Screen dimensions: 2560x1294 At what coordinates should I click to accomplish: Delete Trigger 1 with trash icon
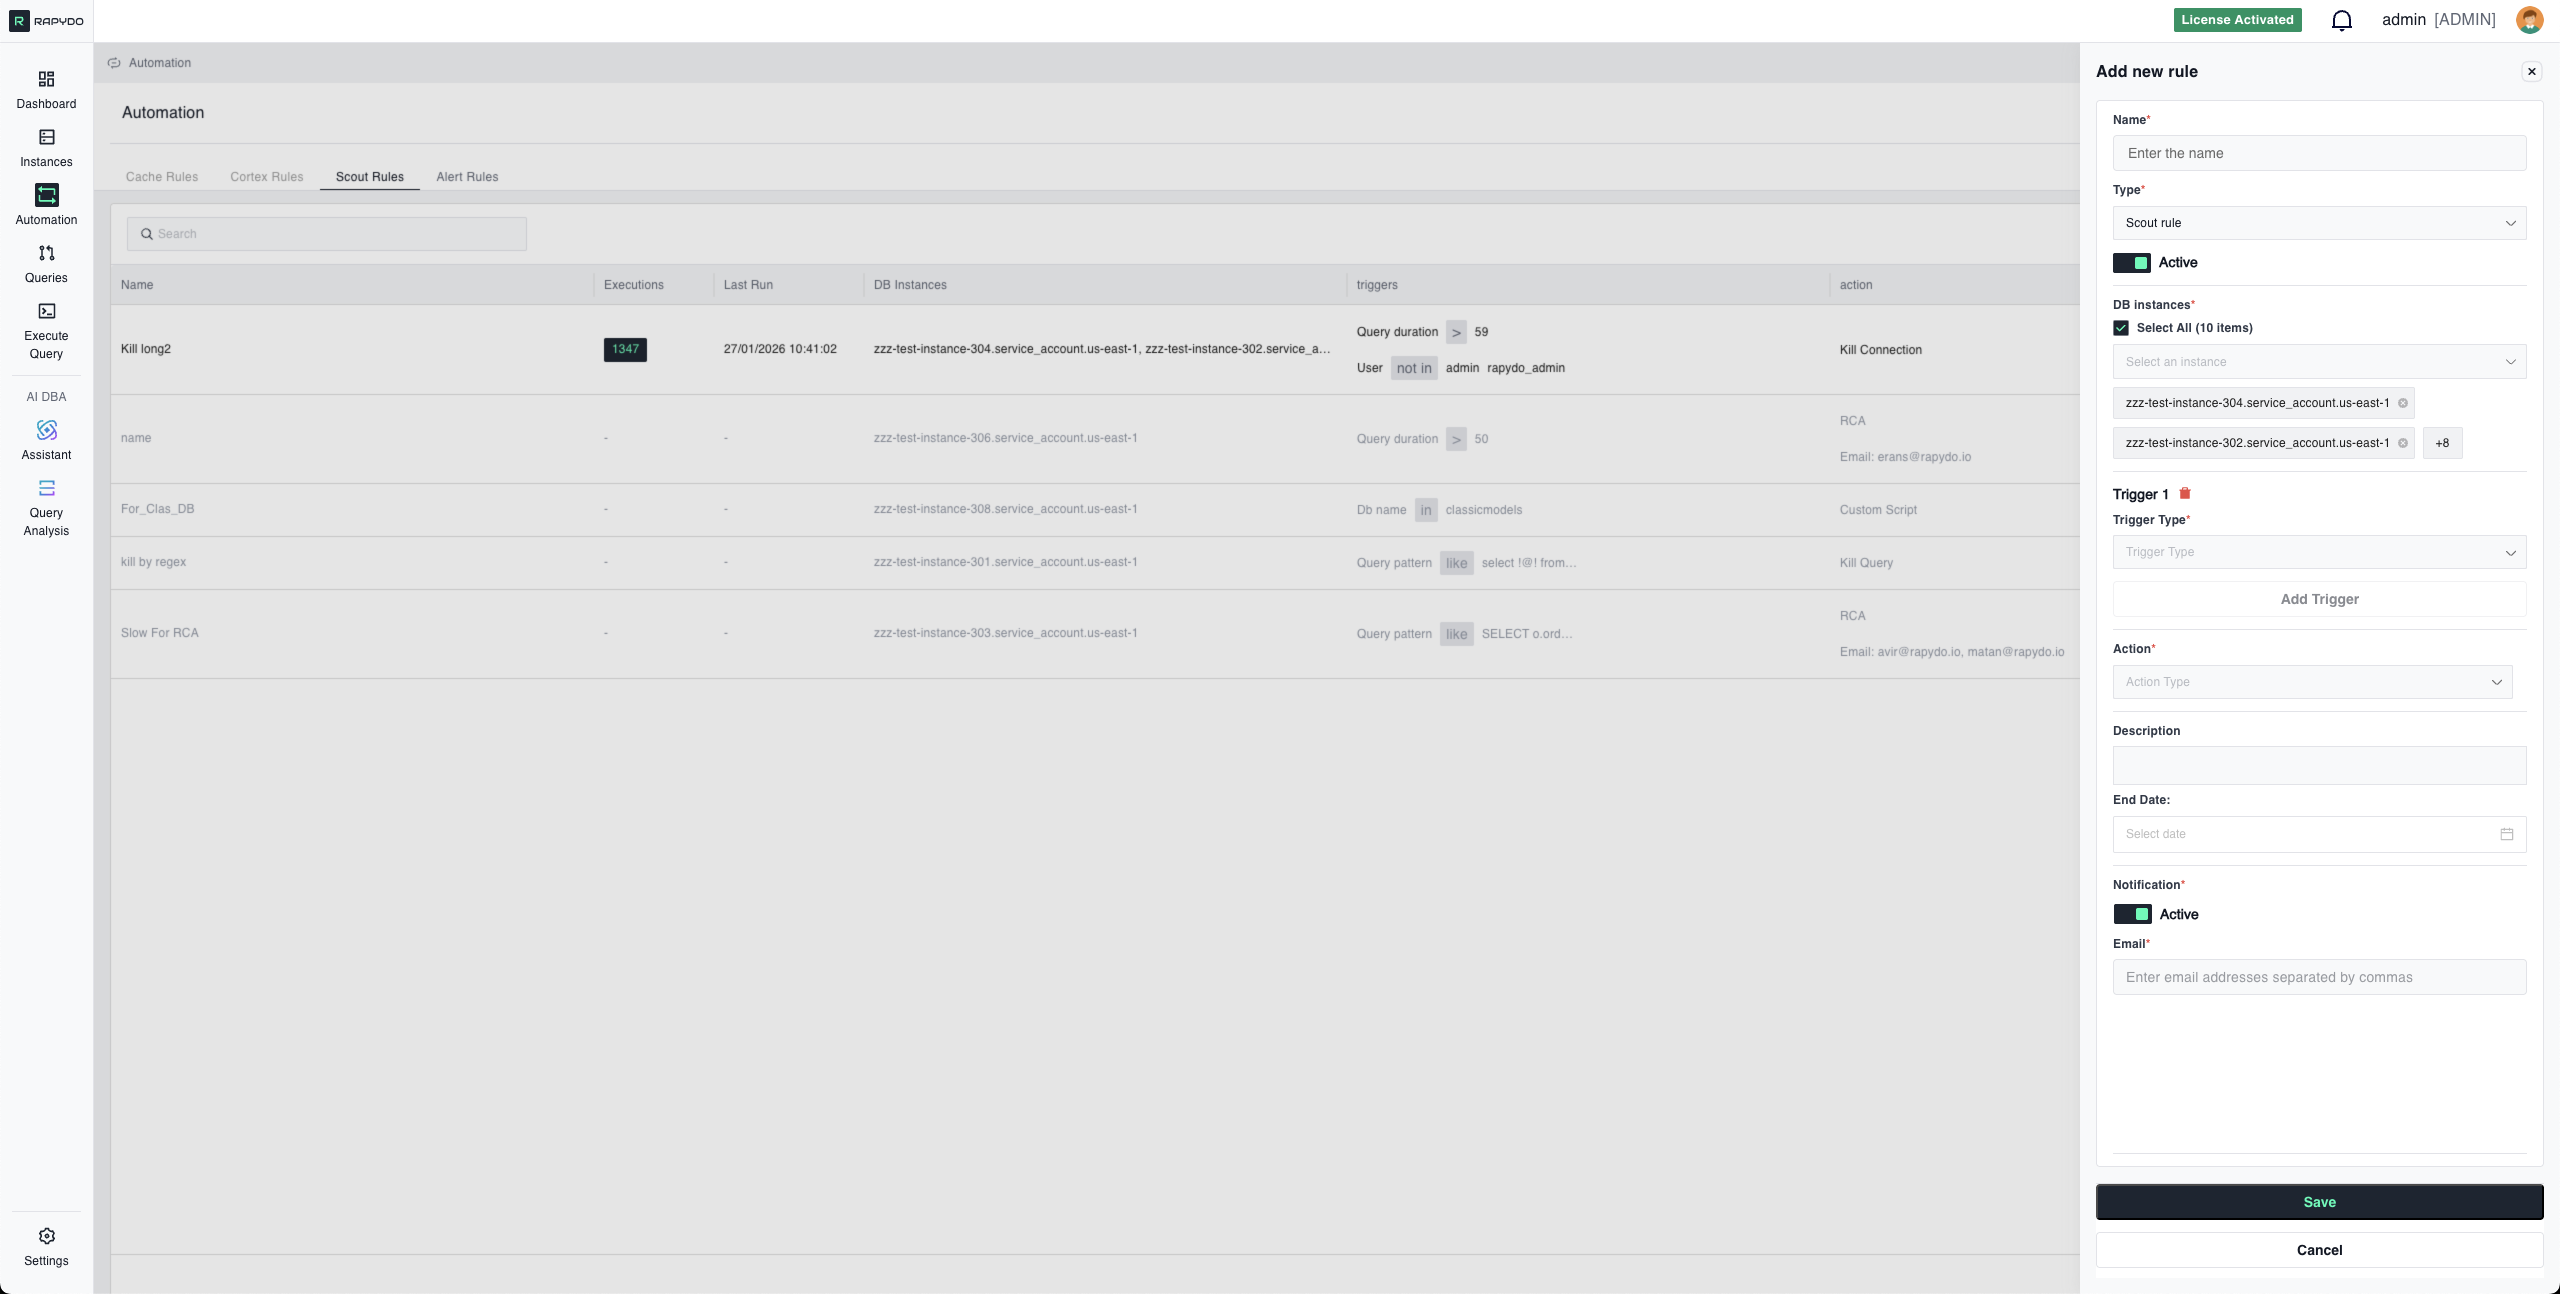2185,494
